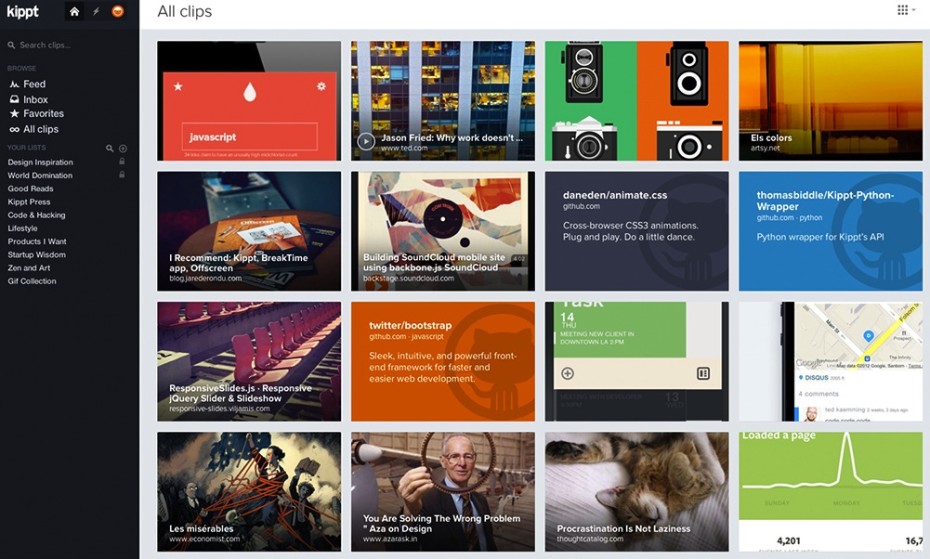The image size is (930, 559).
Task: Open the Les misérables clip
Action: click(x=249, y=492)
